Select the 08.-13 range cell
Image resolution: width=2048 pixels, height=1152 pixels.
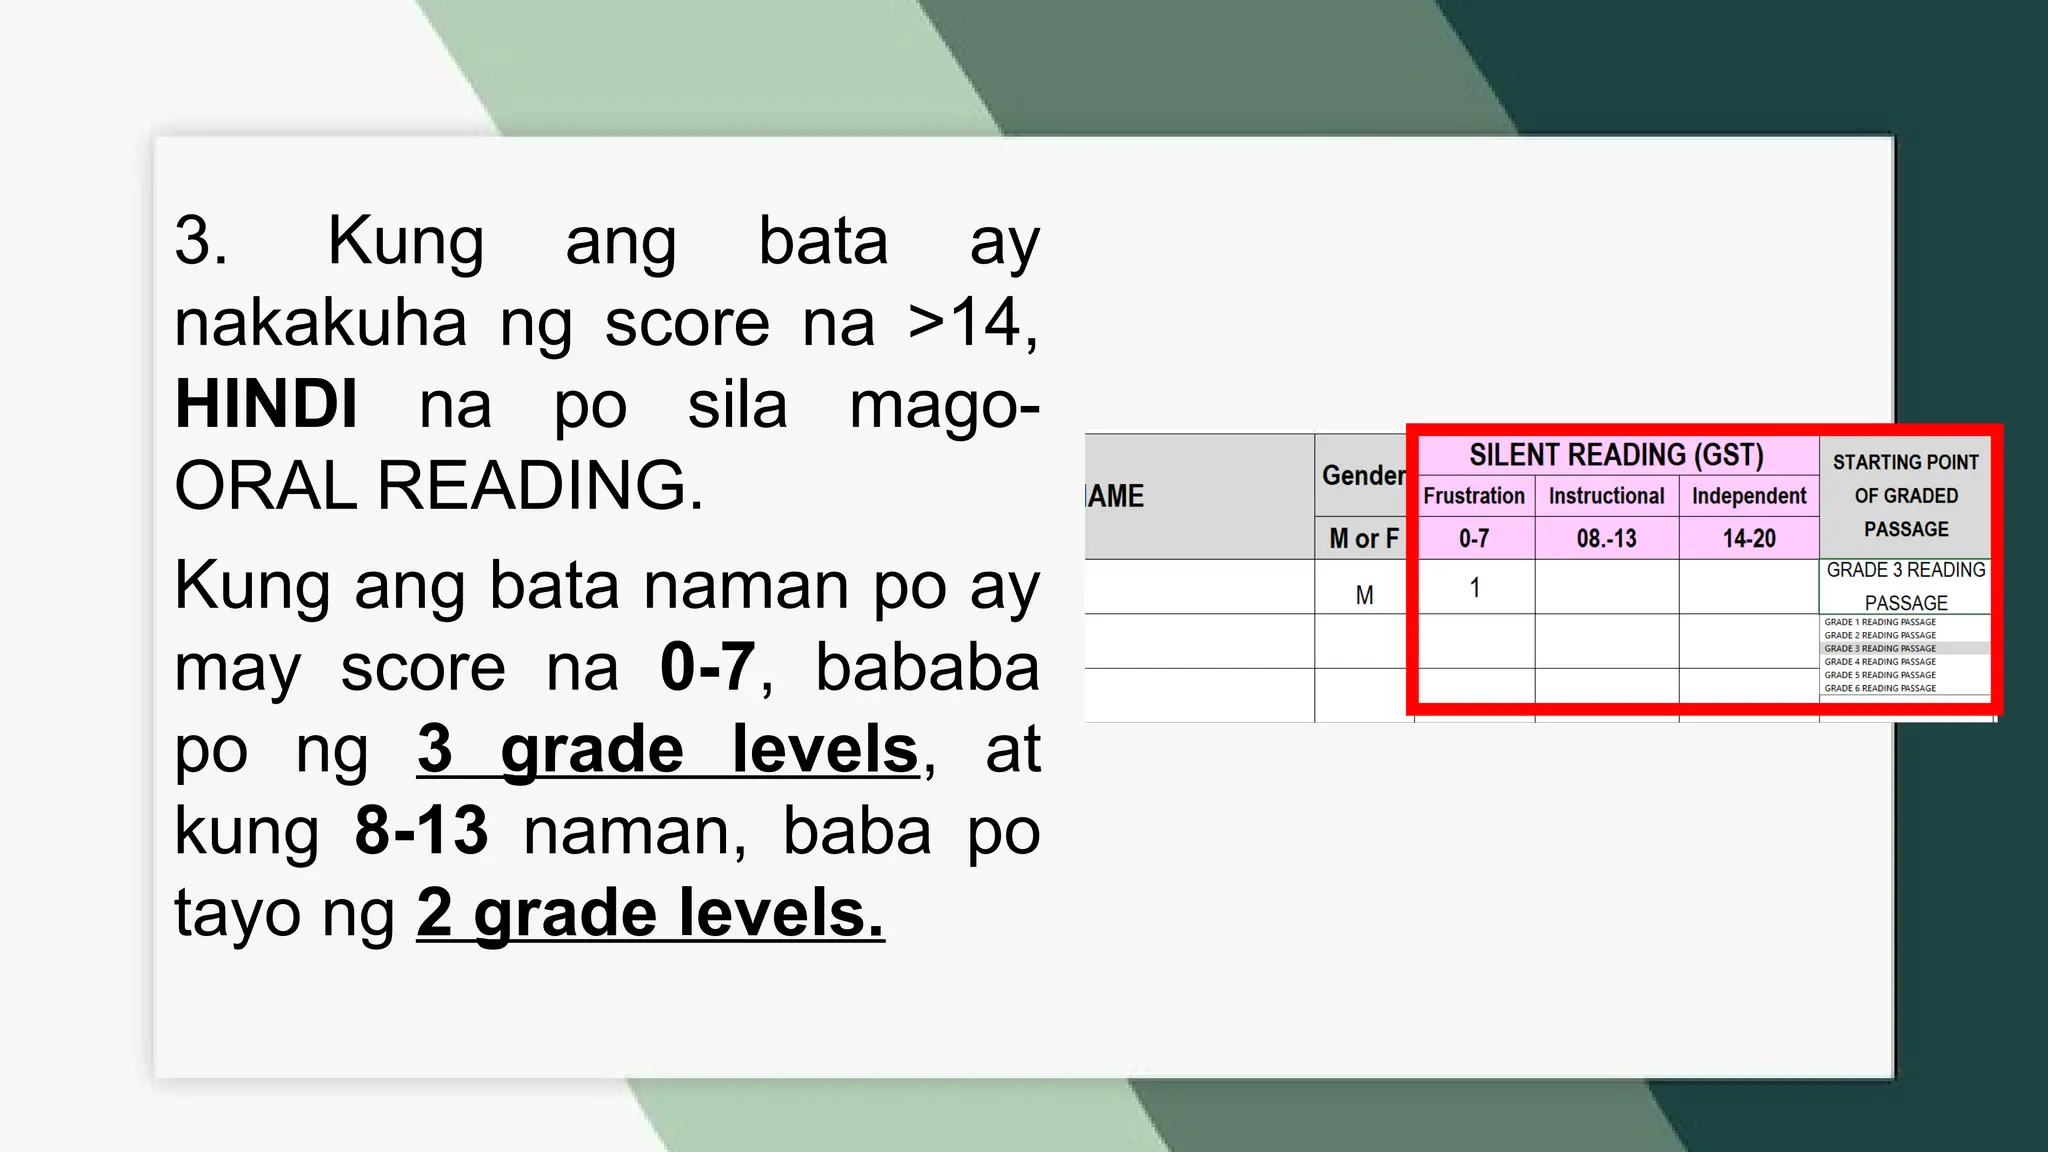(1607, 538)
